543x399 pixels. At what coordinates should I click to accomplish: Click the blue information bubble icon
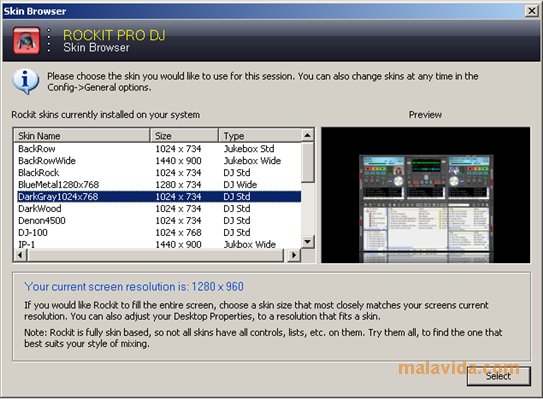click(x=25, y=81)
